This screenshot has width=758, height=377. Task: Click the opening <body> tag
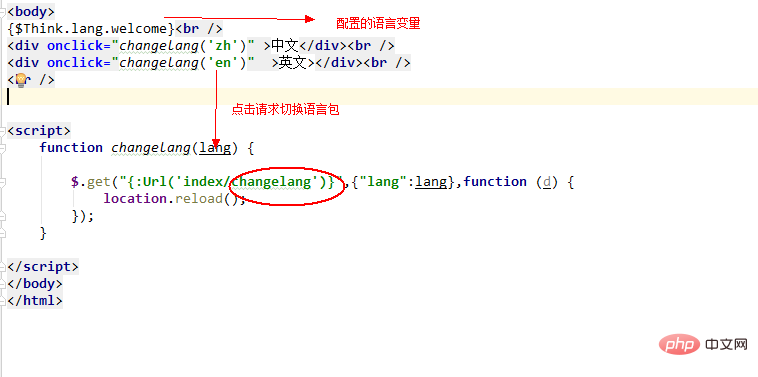(x=31, y=12)
